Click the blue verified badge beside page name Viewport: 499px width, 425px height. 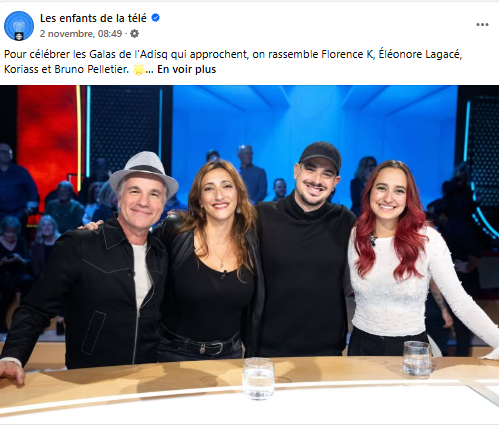155,18
